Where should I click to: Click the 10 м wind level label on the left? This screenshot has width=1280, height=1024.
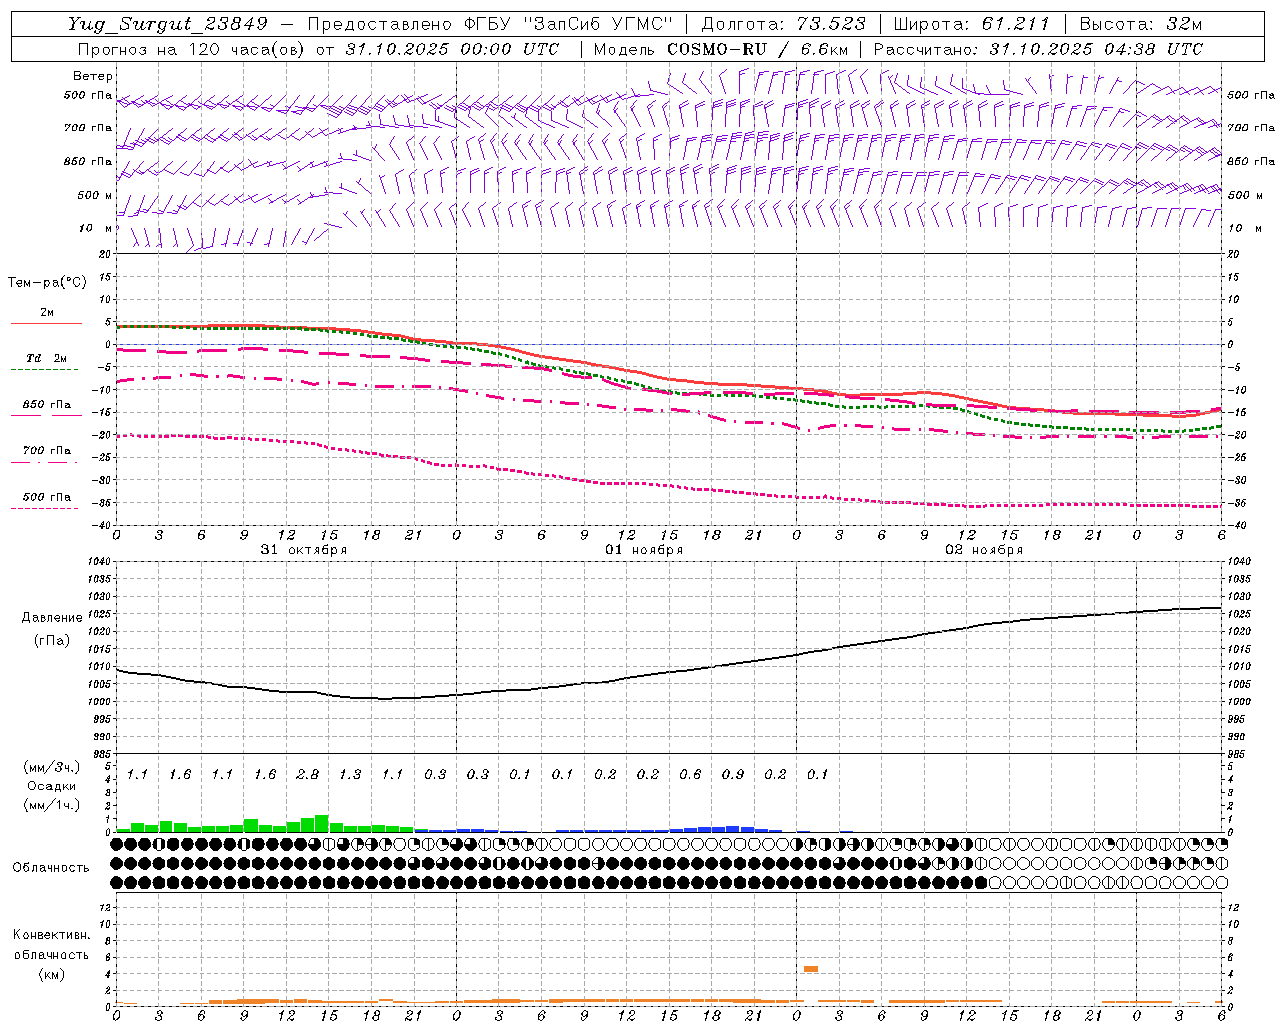click(96, 228)
